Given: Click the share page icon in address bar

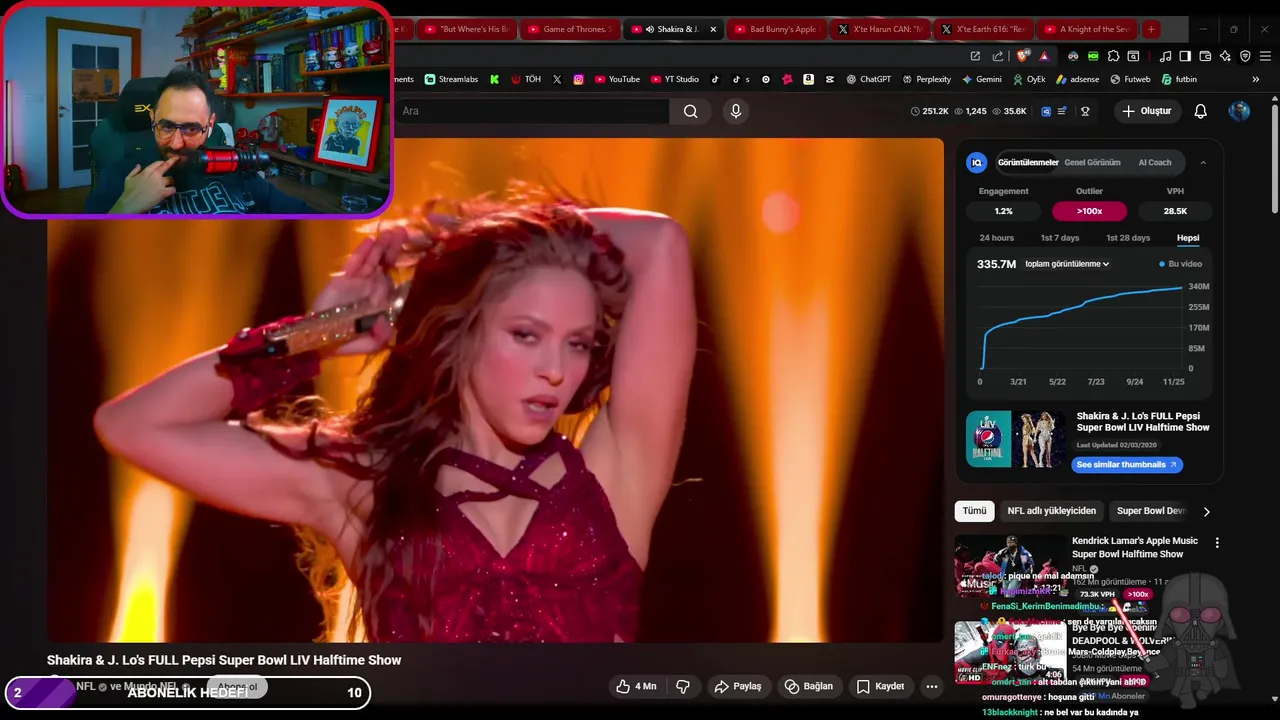Looking at the screenshot, I should pyautogui.click(x=998, y=56).
